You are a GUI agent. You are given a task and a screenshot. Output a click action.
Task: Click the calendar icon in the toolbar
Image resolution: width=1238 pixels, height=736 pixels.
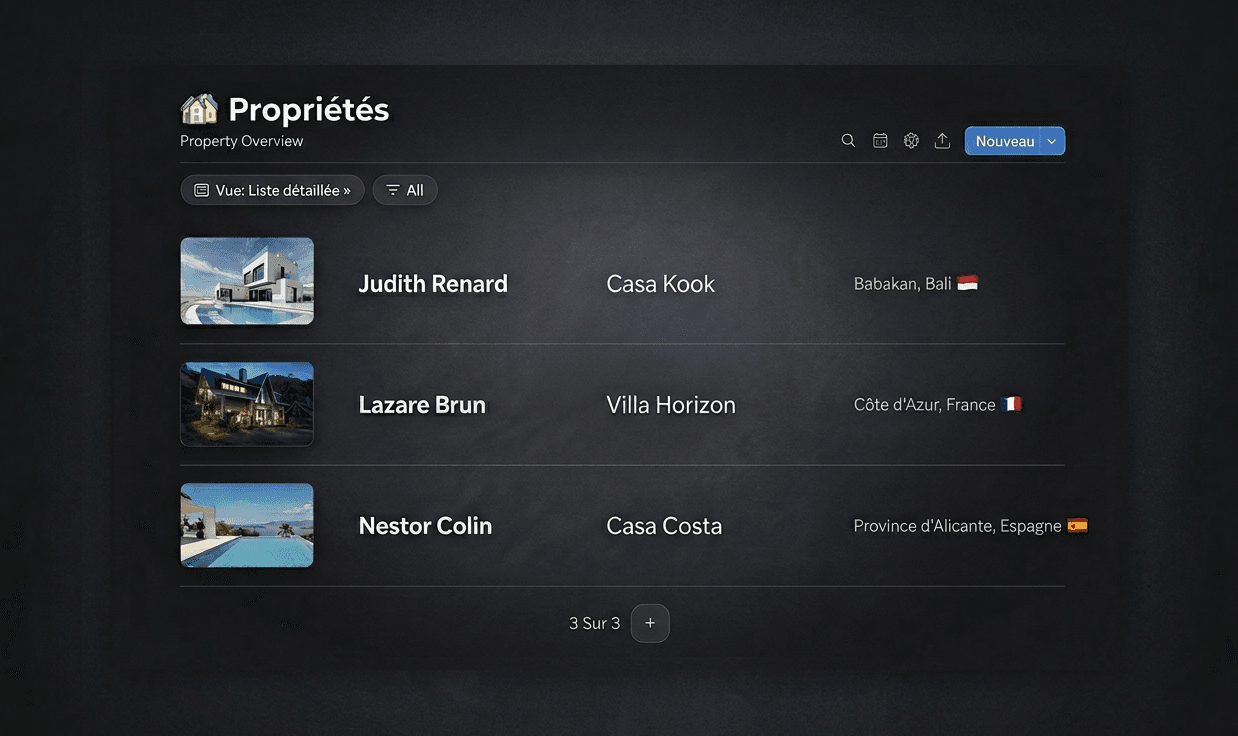(880, 141)
